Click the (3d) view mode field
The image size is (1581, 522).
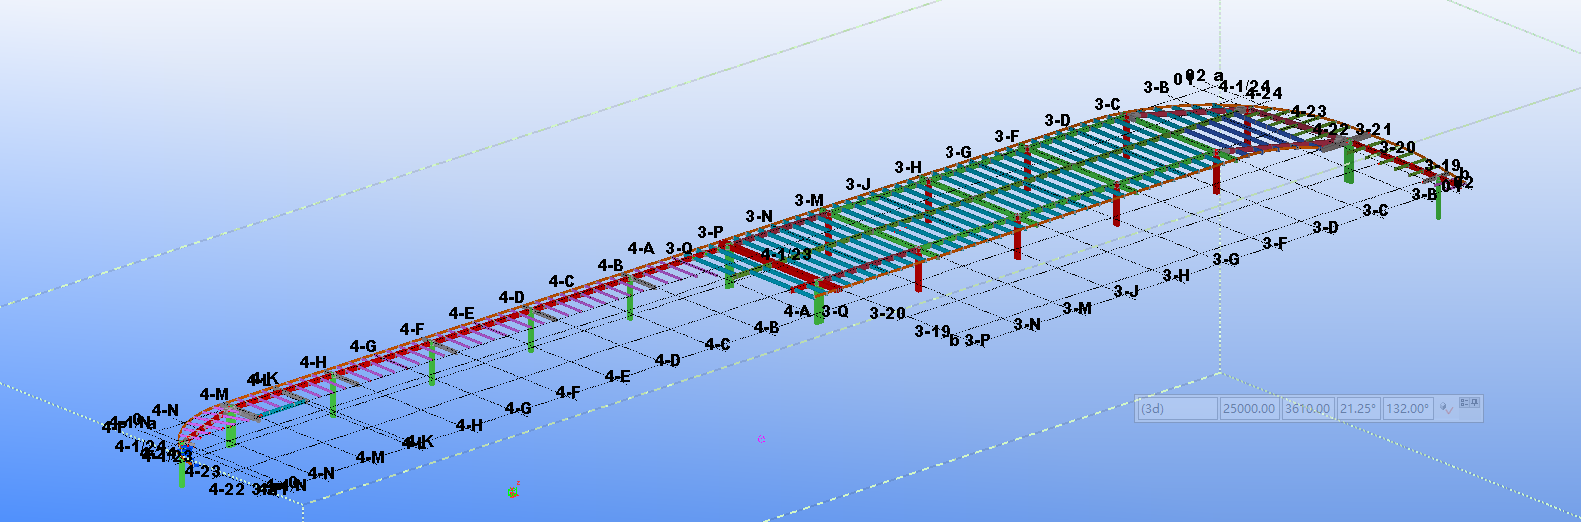(x=1178, y=408)
